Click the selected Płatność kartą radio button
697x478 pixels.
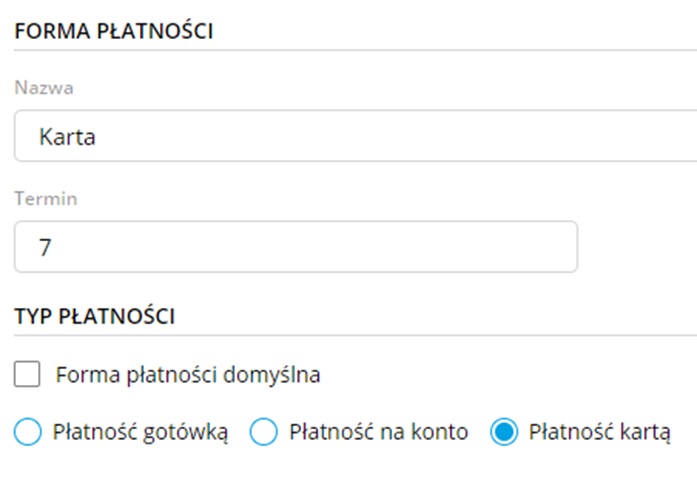coord(503,432)
